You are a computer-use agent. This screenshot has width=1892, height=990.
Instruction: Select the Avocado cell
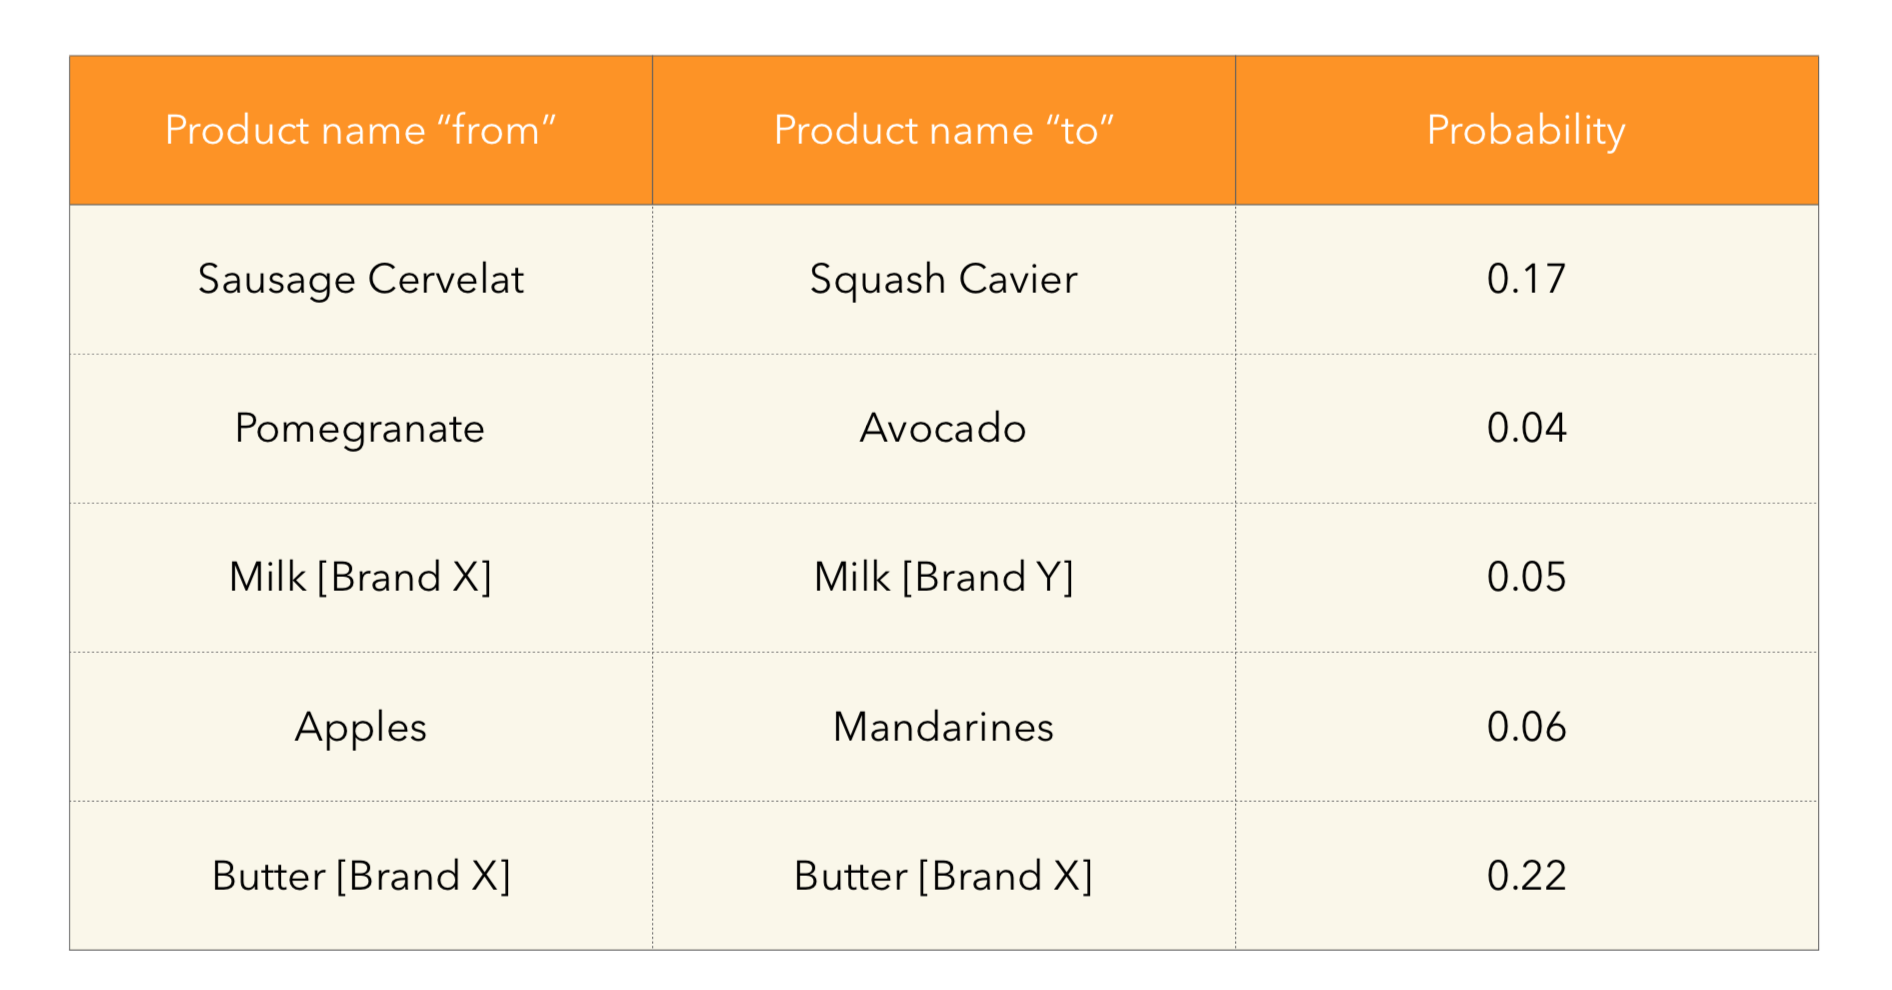click(943, 428)
